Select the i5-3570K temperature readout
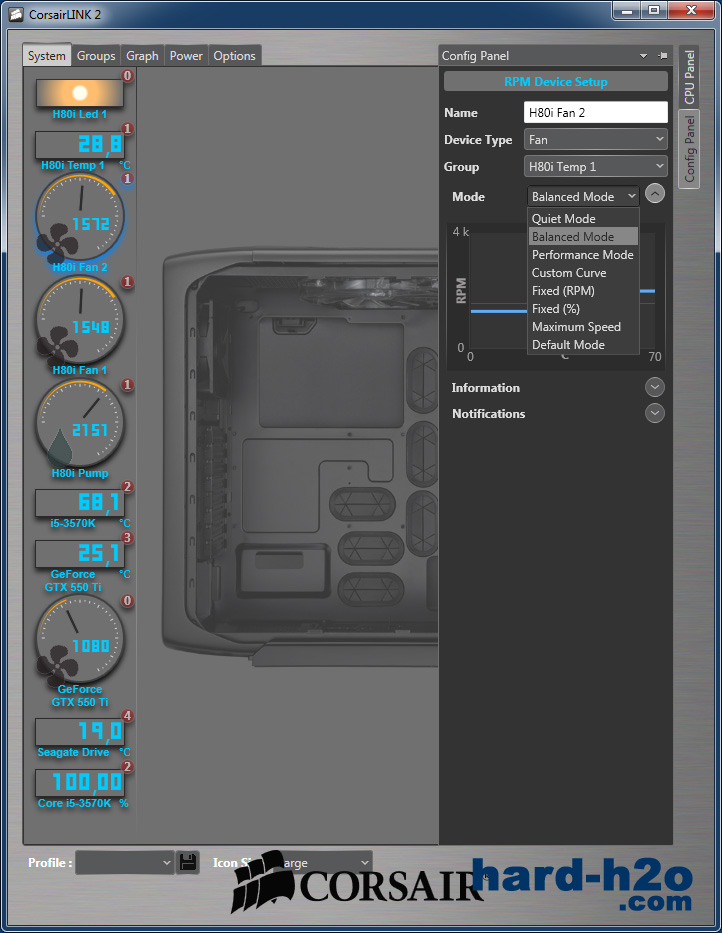 (x=80, y=503)
